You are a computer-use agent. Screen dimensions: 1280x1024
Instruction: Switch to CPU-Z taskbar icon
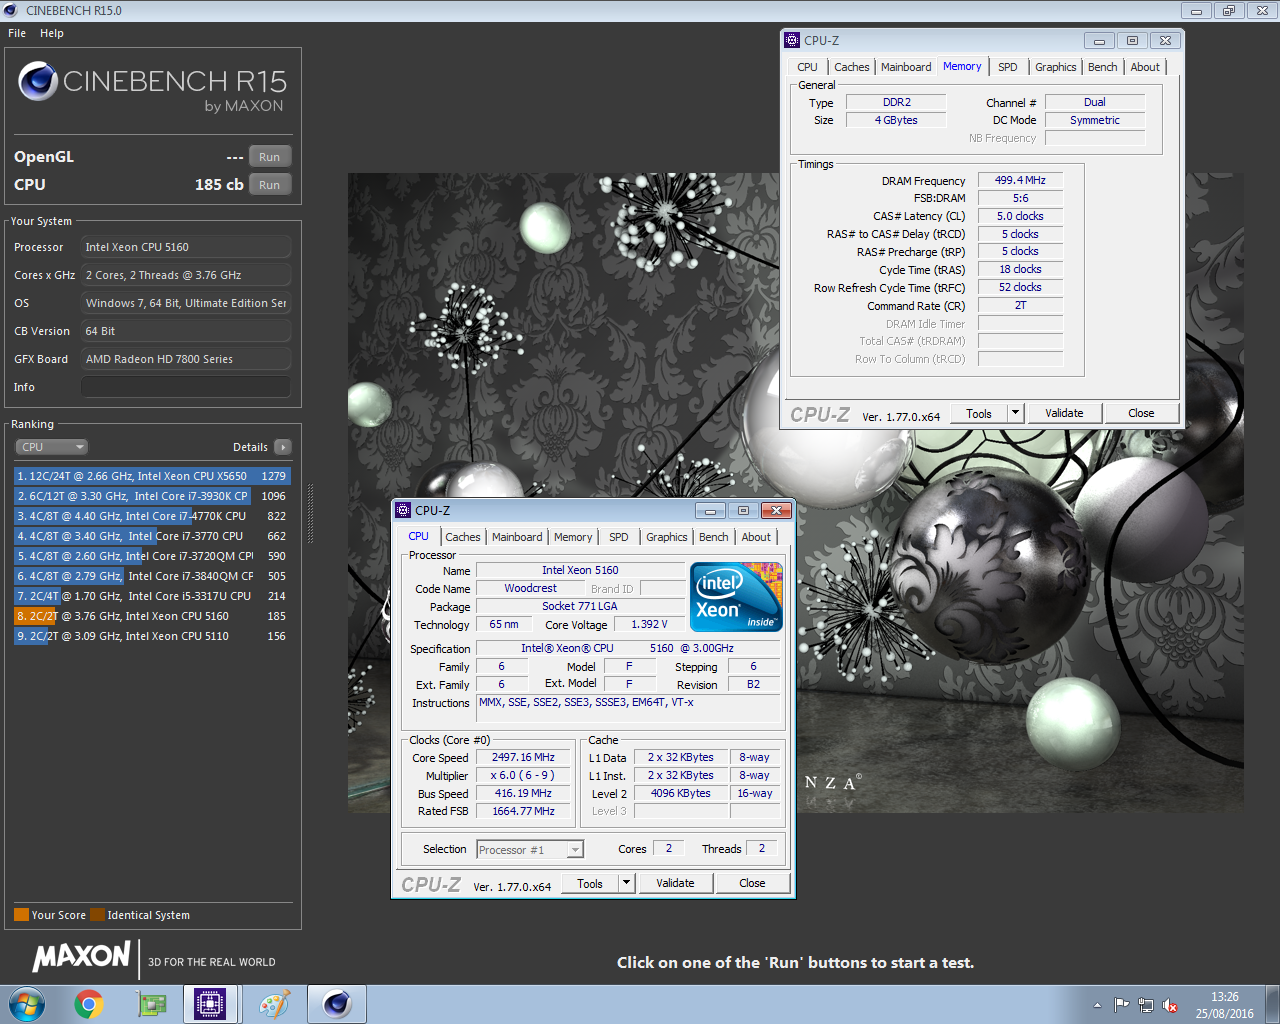[210, 1004]
